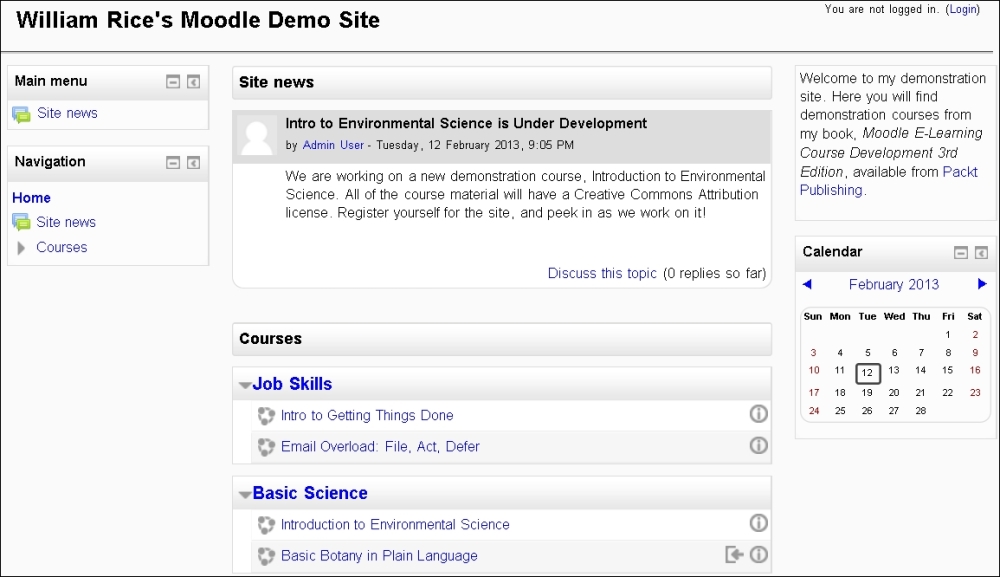The height and width of the screenshot is (577, 1000).
Task: Select today, February 12, in Calendar
Action: click(867, 373)
